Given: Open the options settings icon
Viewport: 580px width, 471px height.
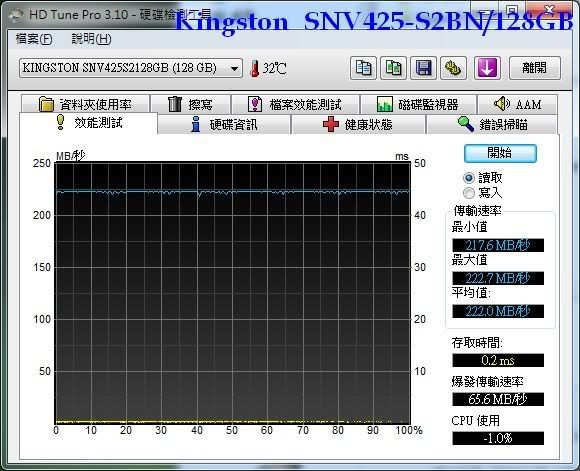Looking at the screenshot, I should tap(453, 68).
